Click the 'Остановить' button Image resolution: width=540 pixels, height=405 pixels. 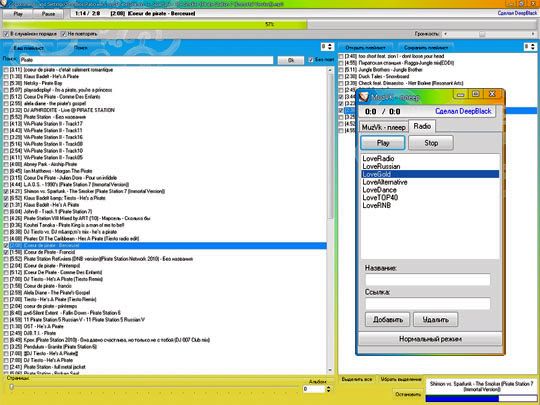(408, 394)
